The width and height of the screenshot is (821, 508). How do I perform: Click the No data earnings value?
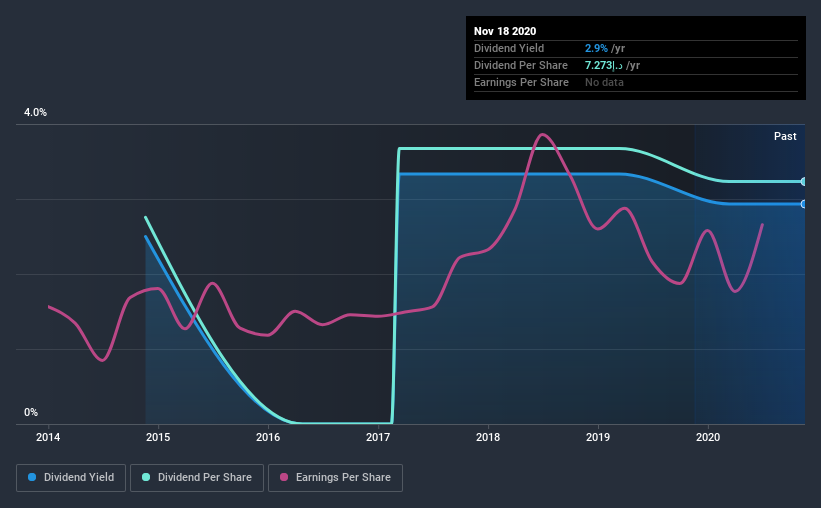604,82
